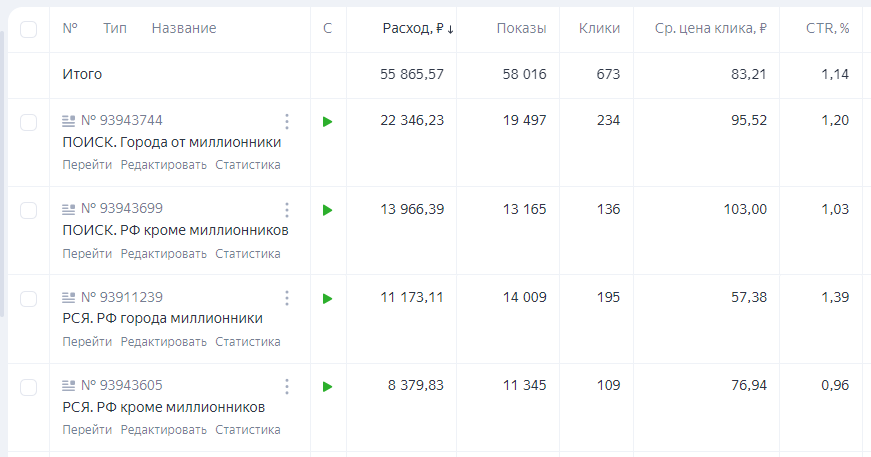Screen dimensions: 871x457
Task: Sort table by Клики column header
Action: (599, 28)
